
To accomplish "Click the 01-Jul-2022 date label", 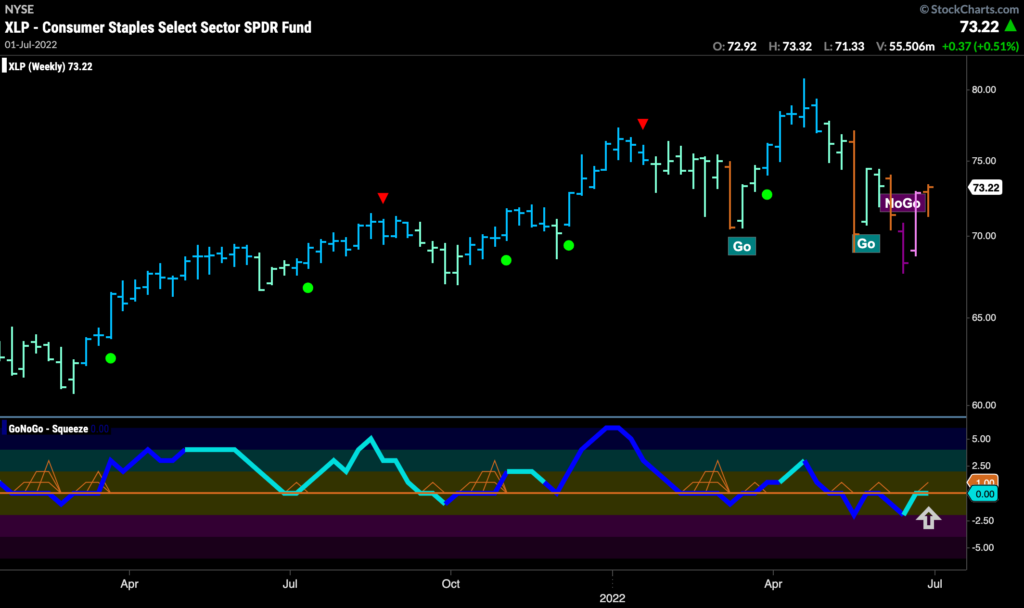I will click(x=31, y=44).
